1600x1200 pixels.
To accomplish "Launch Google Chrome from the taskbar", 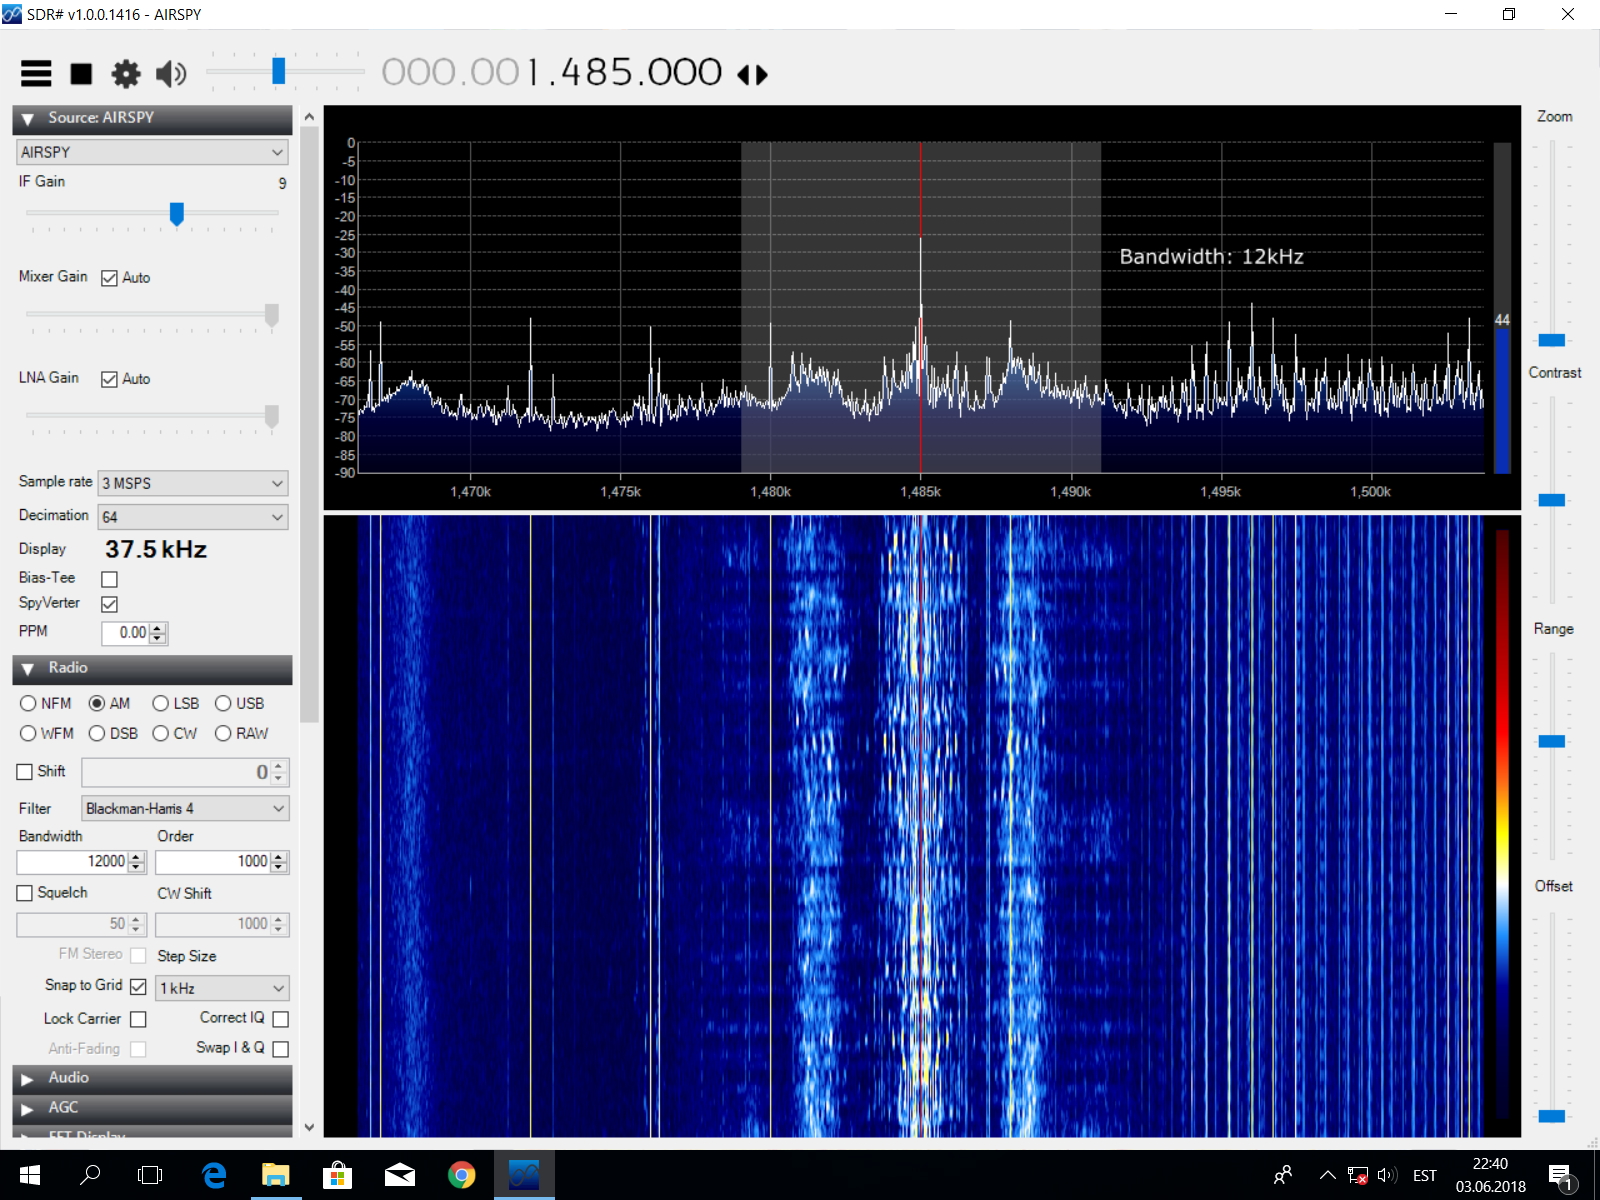I will click(461, 1175).
